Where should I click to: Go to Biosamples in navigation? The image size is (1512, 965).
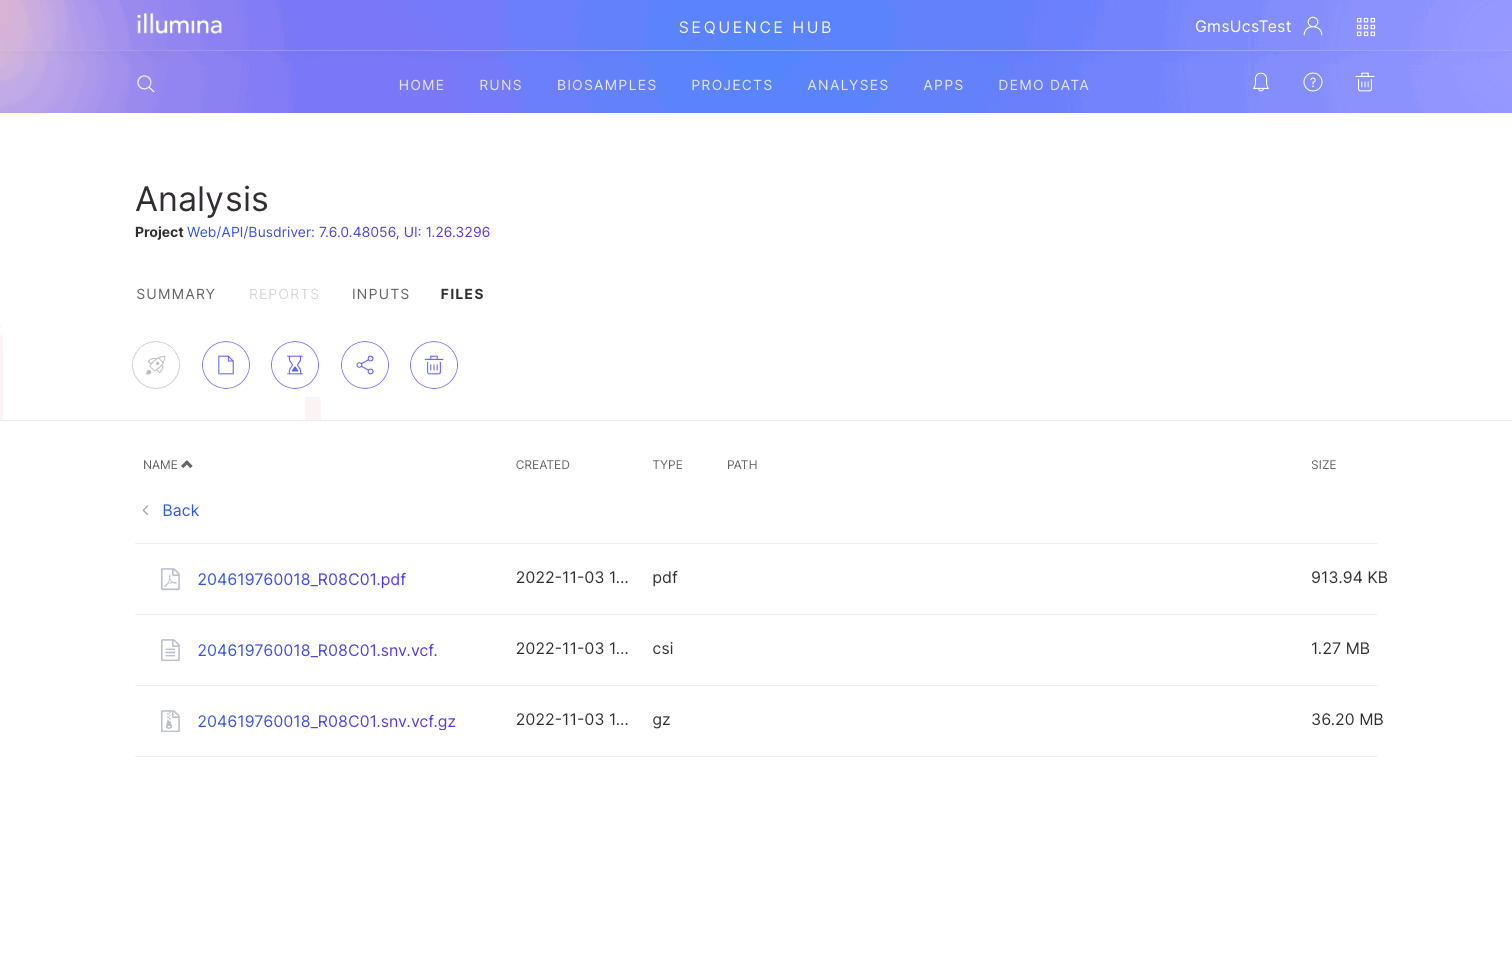(x=607, y=85)
